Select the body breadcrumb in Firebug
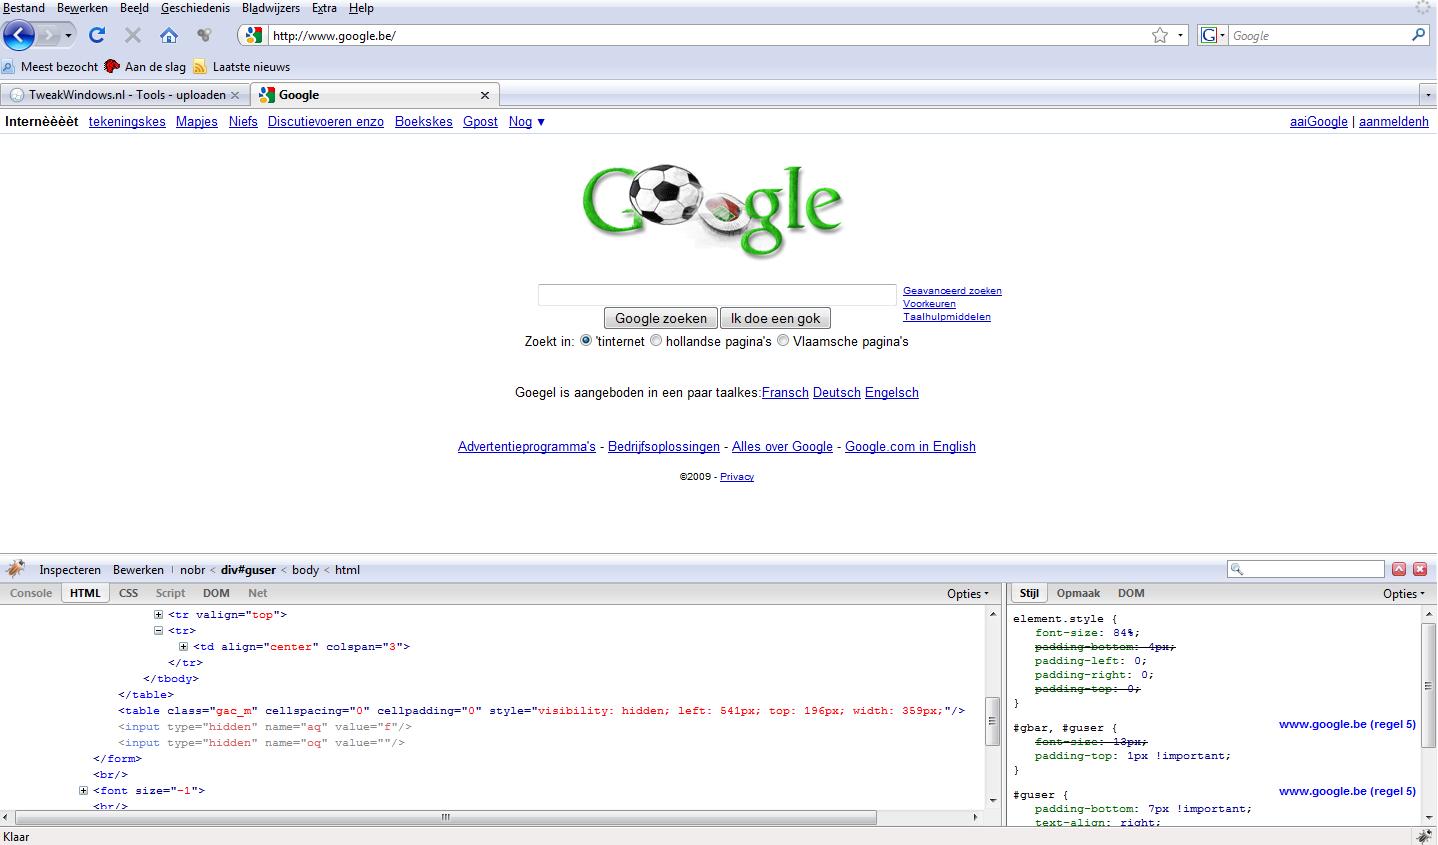The height and width of the screenshot is (845, 1438). point(305,570)
